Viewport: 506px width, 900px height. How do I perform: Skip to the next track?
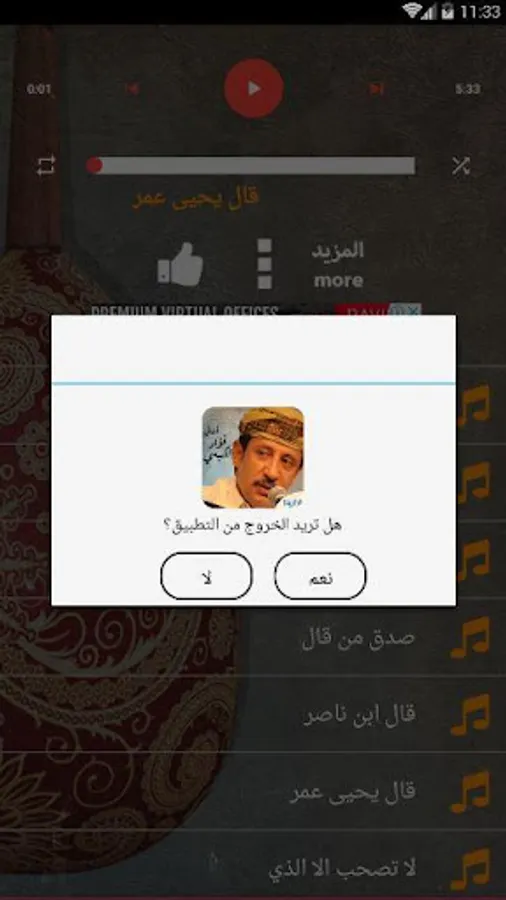376,88
